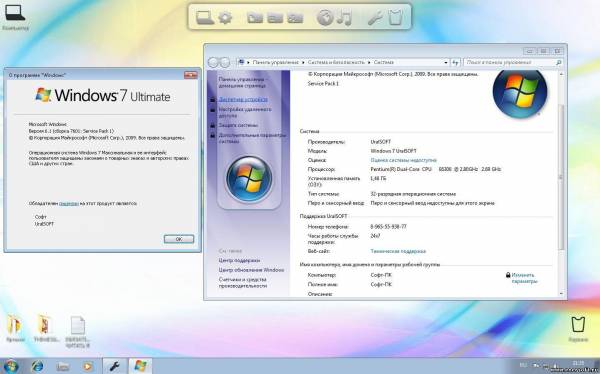Open the Technical support website link
Viewport: 600px width, 374px height.
398,251
